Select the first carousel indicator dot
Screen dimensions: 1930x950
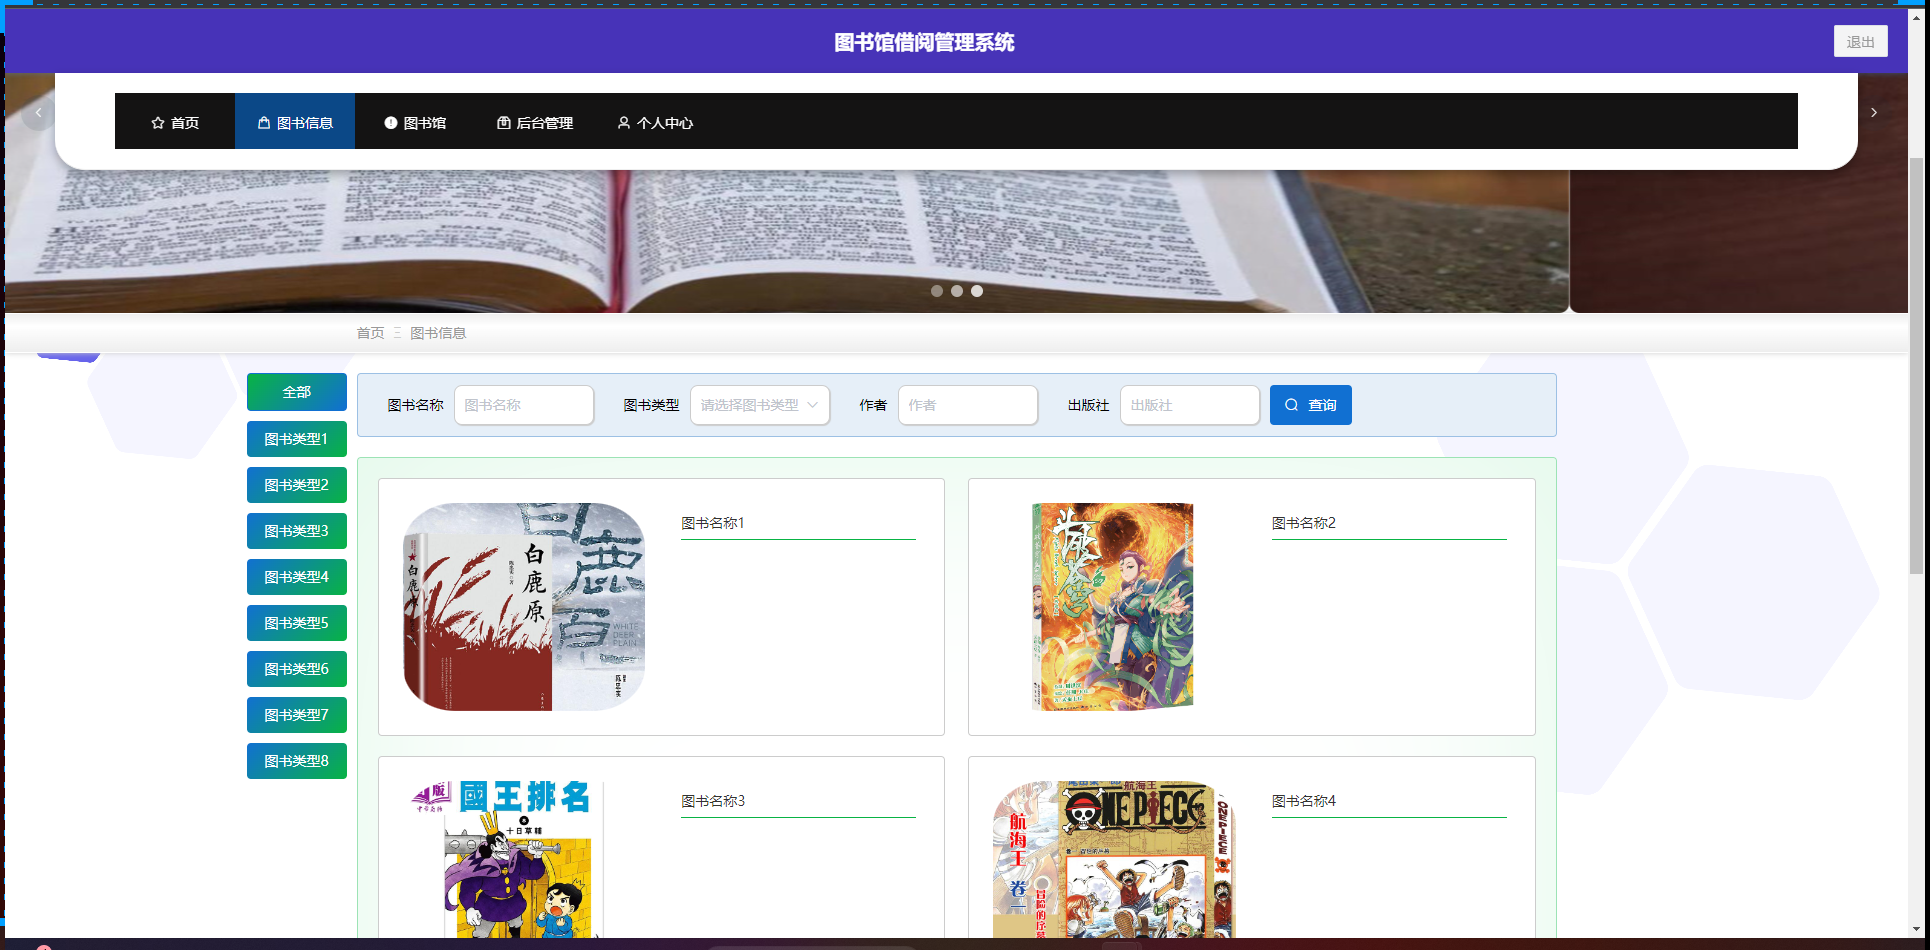coord(937,291)
